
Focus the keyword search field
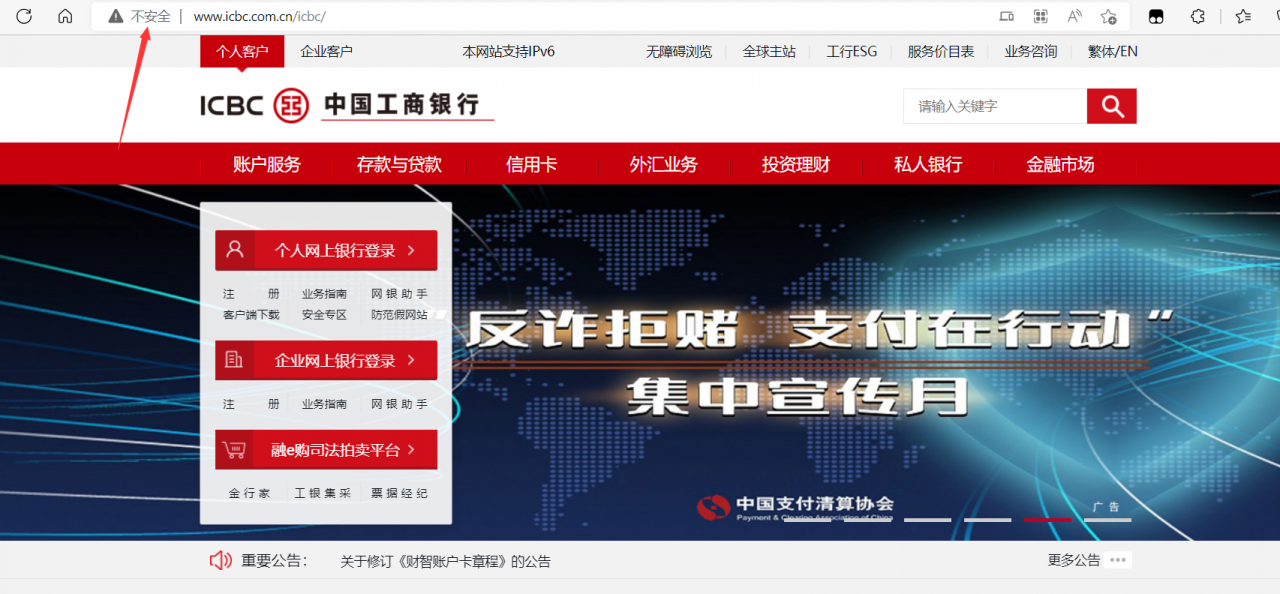point(995,106)
